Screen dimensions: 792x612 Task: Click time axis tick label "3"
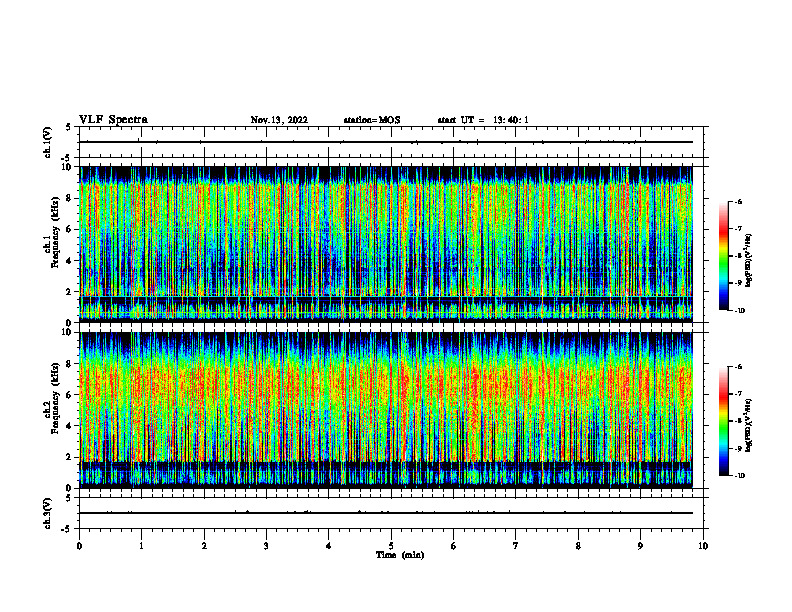pyautogui.click(x=266, y=546)
